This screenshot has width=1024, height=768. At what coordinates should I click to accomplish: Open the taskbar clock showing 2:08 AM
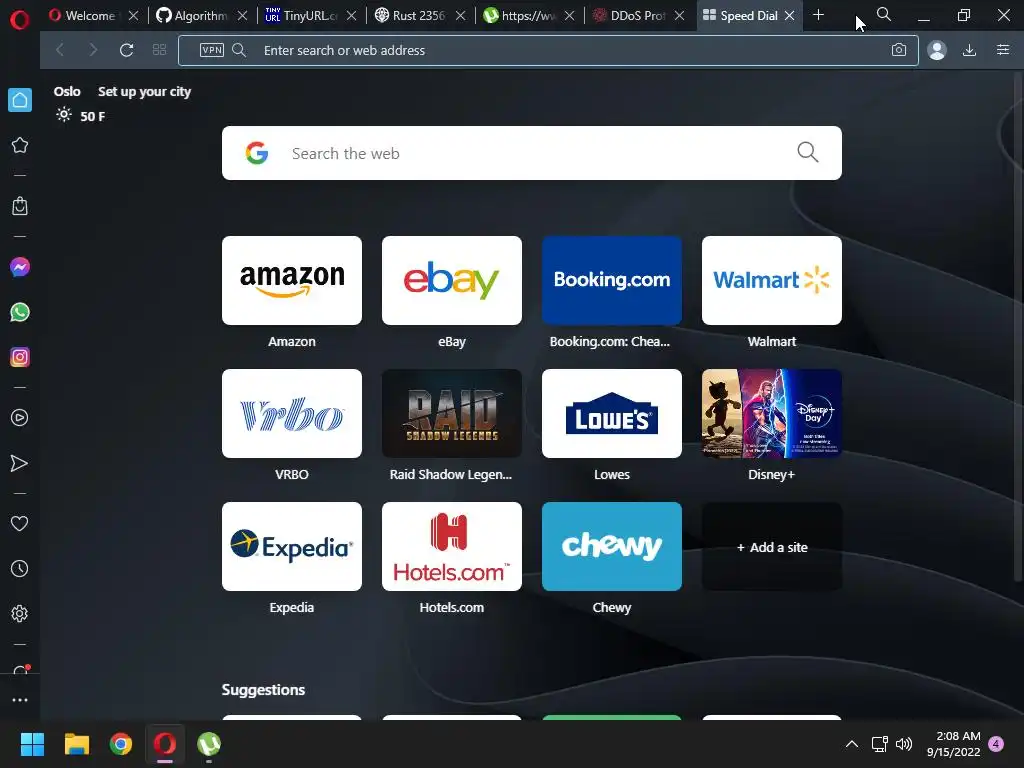pyautogui.click(x=953, y=744)
